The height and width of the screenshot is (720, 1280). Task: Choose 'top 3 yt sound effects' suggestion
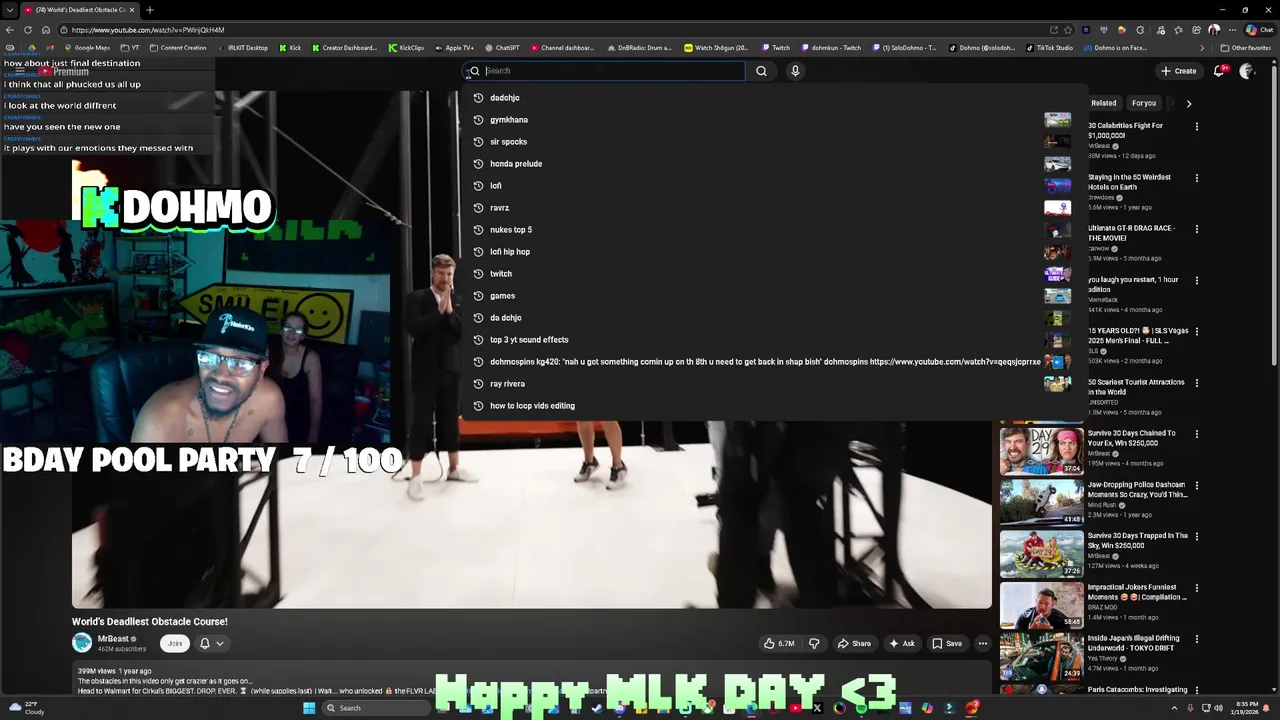(529, 340)
